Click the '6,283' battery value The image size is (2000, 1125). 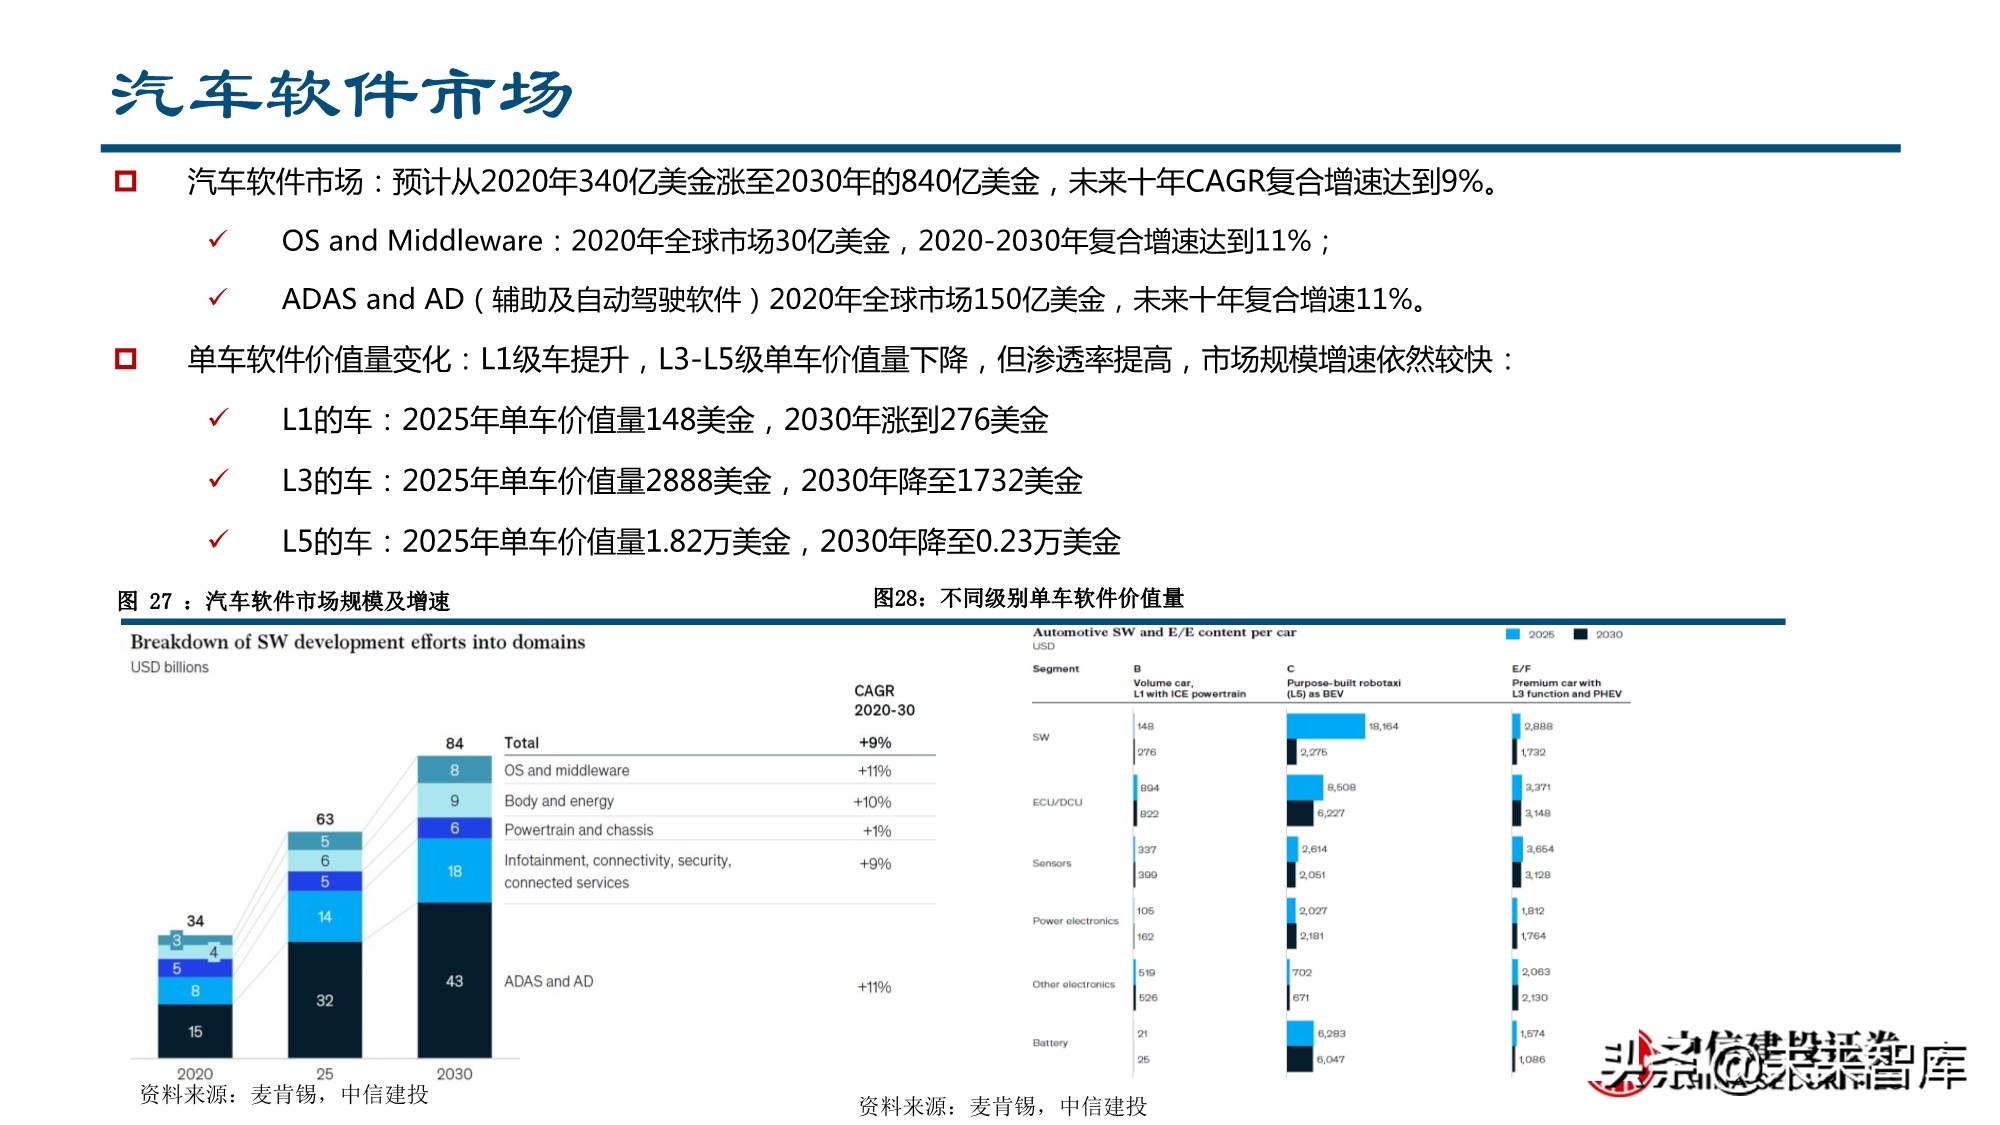(1331, 1033)
